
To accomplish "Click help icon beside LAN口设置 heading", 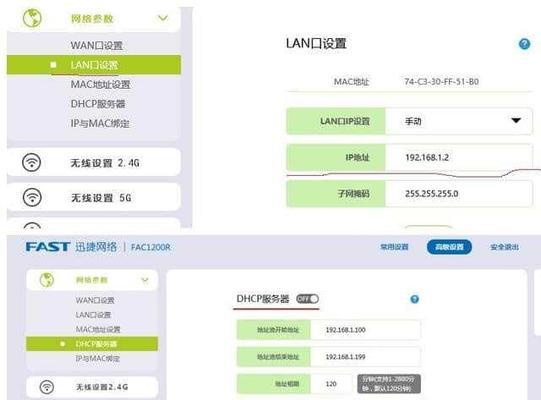I will point(524,44).
